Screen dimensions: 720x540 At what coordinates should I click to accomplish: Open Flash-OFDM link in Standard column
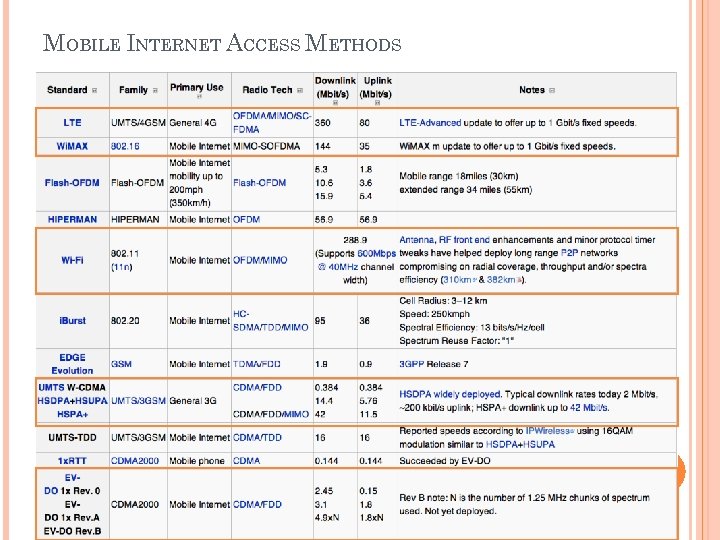pyautogui.click(x=72, y=183)
